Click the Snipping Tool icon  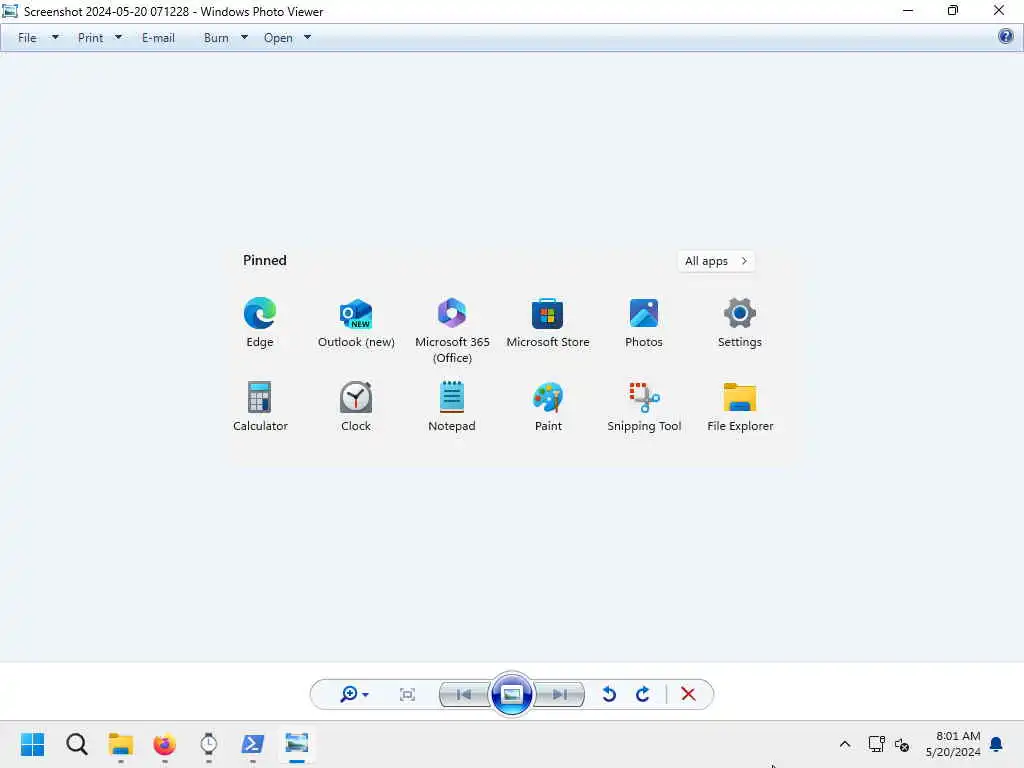(645, 397)
